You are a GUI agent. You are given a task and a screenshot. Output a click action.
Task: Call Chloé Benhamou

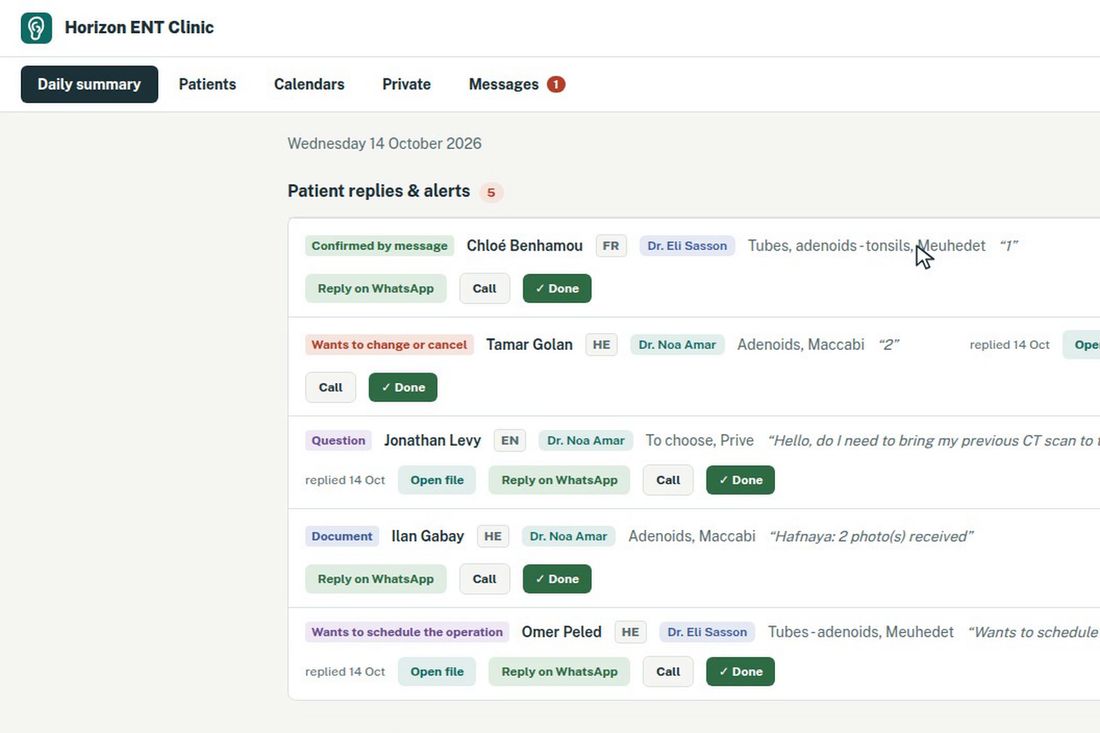pyautogui.click(x=485, y=288)
